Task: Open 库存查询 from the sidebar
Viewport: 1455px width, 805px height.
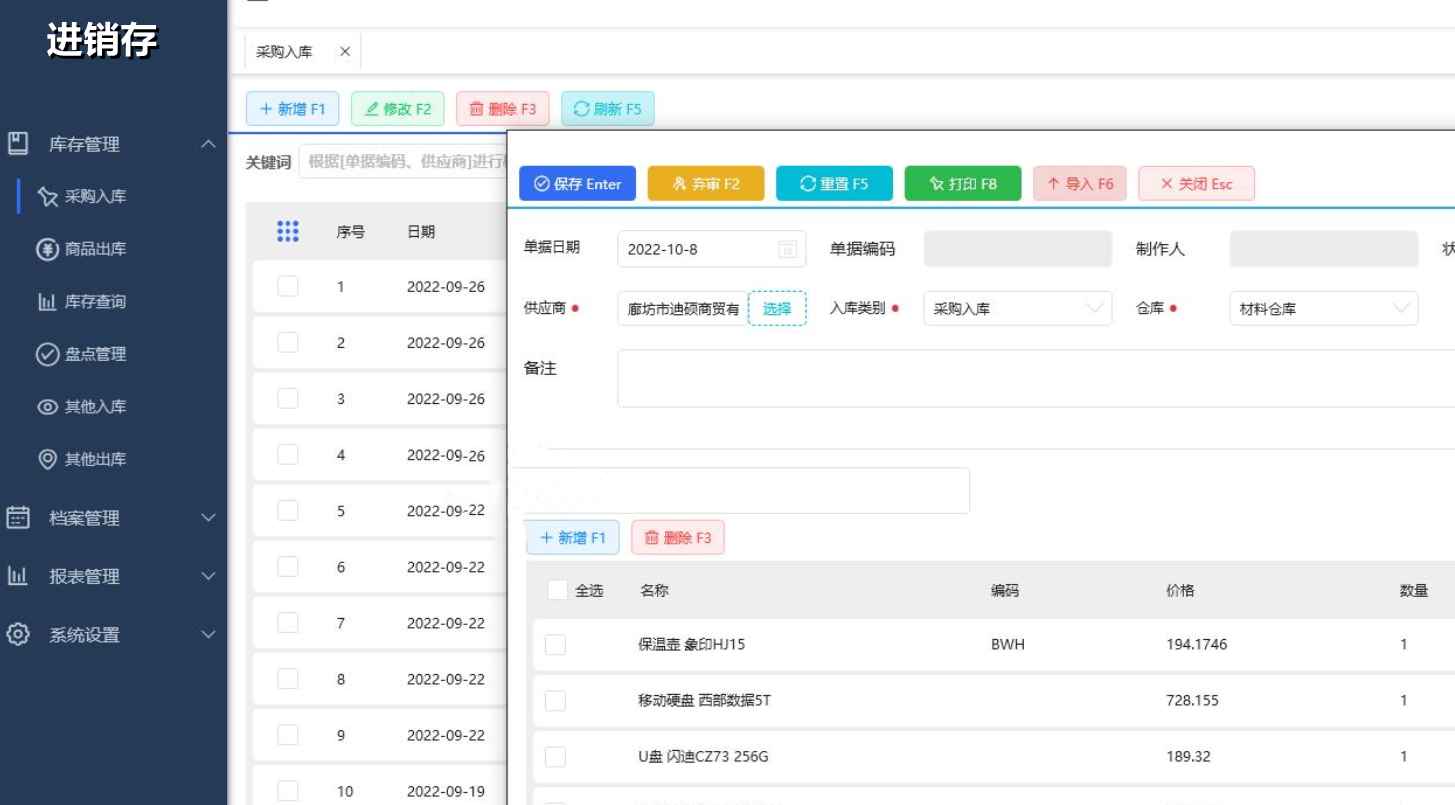Action: pos(95,302)
